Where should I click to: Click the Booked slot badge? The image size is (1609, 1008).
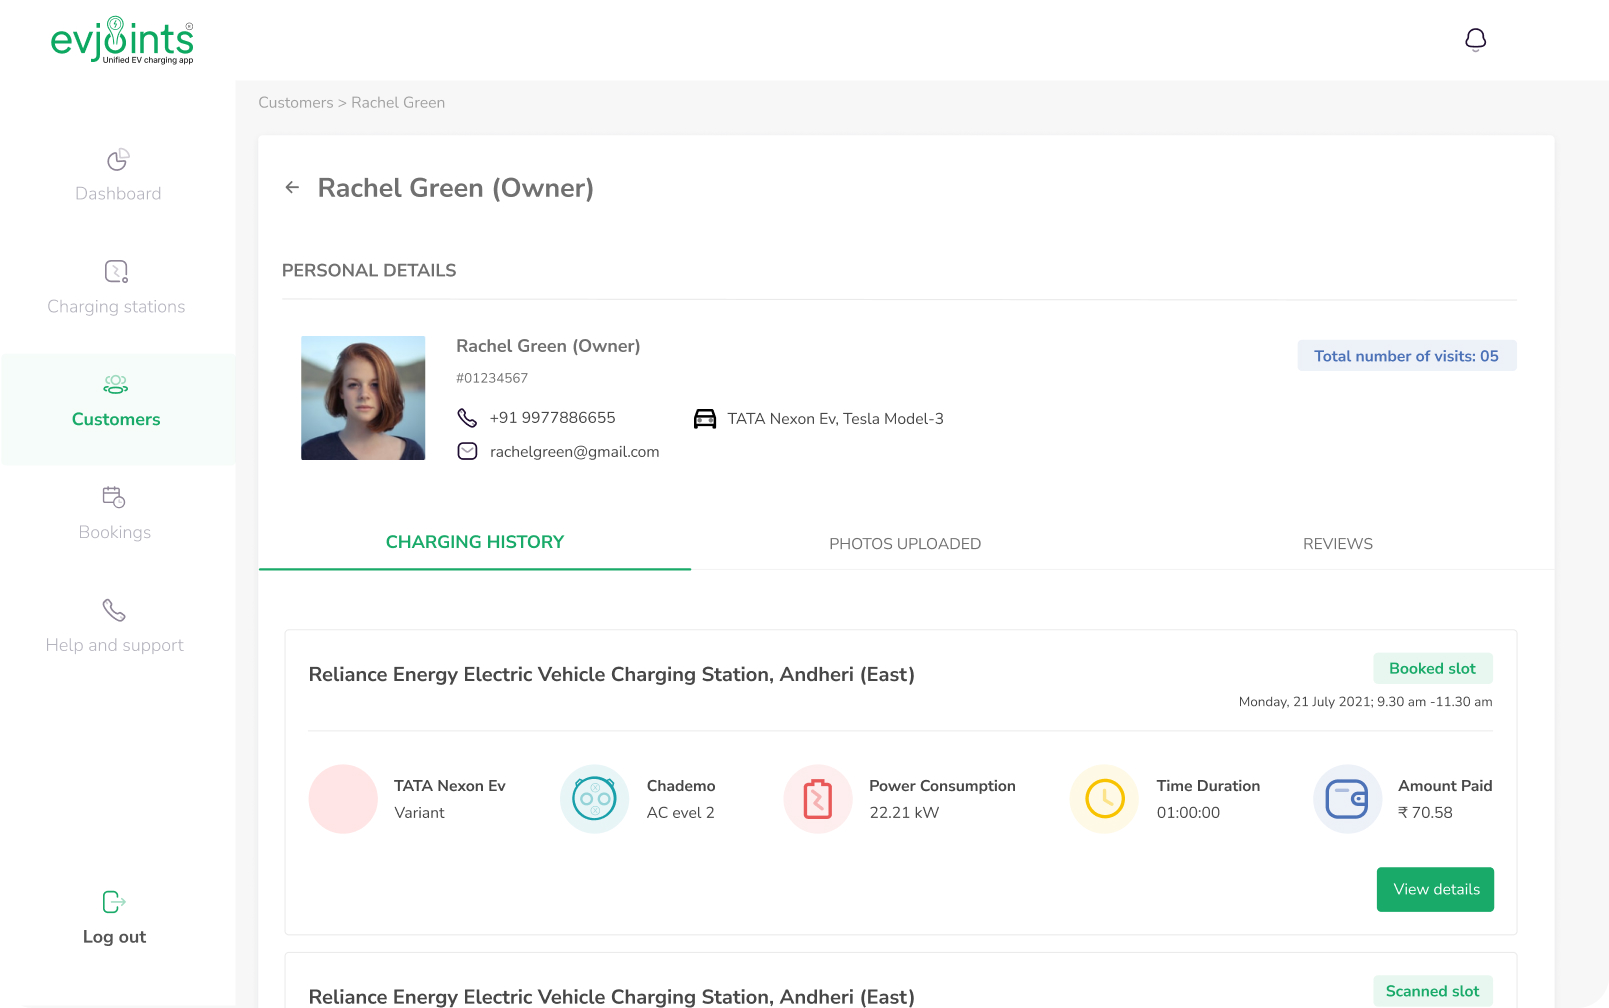[1432, 669]
